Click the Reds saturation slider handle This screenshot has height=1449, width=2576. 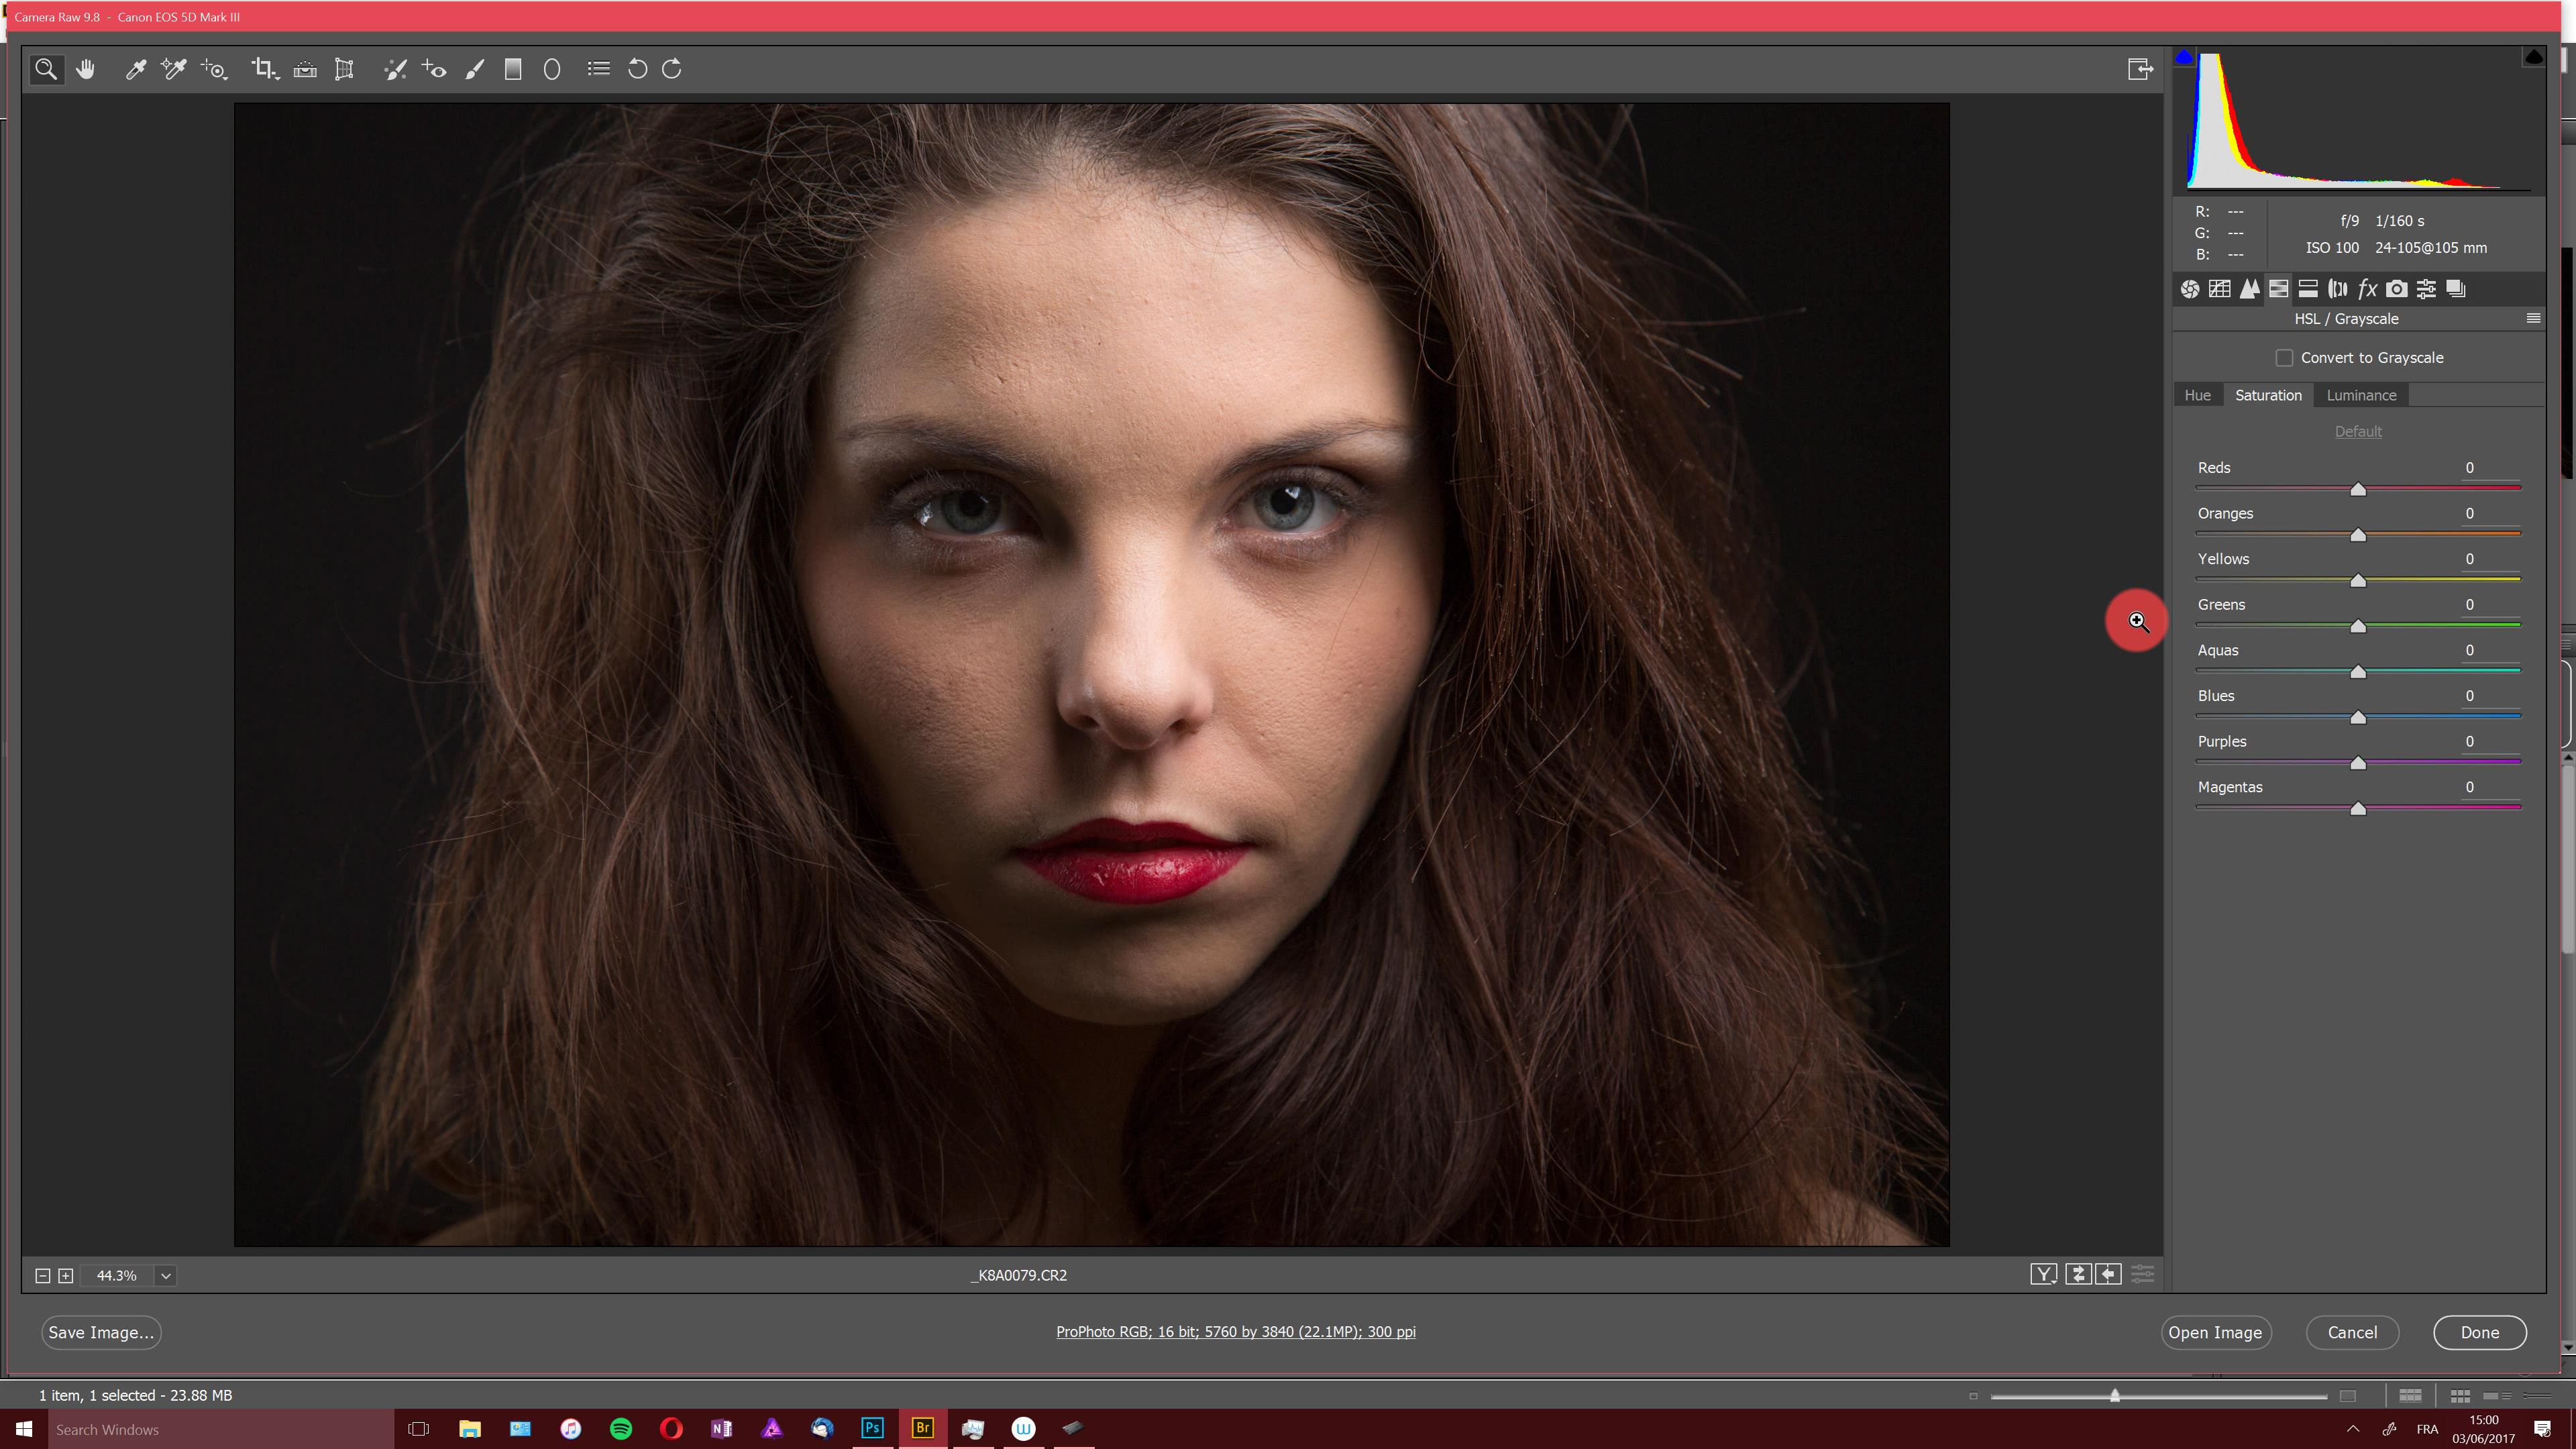pyautogui.click(x=2358, y=489)
